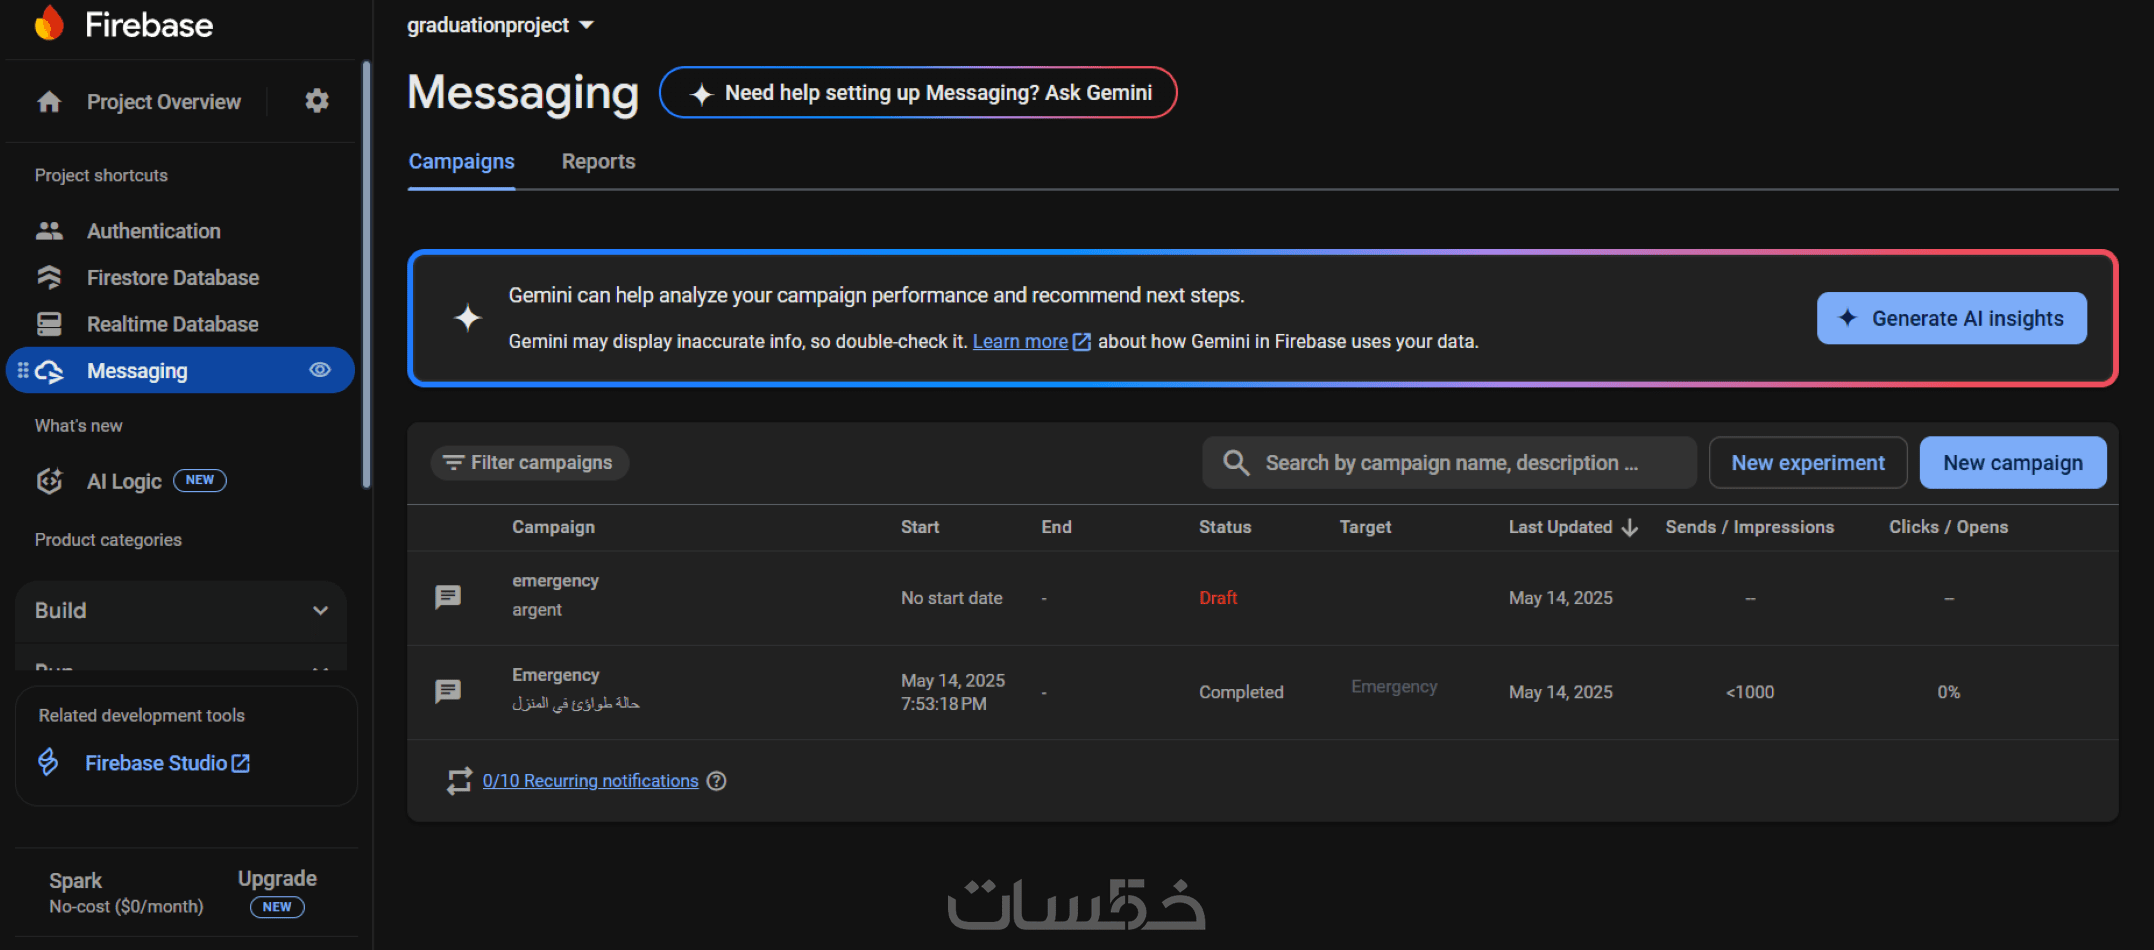
Task: Click the Spark No-cost plan label
Action: 126,892
